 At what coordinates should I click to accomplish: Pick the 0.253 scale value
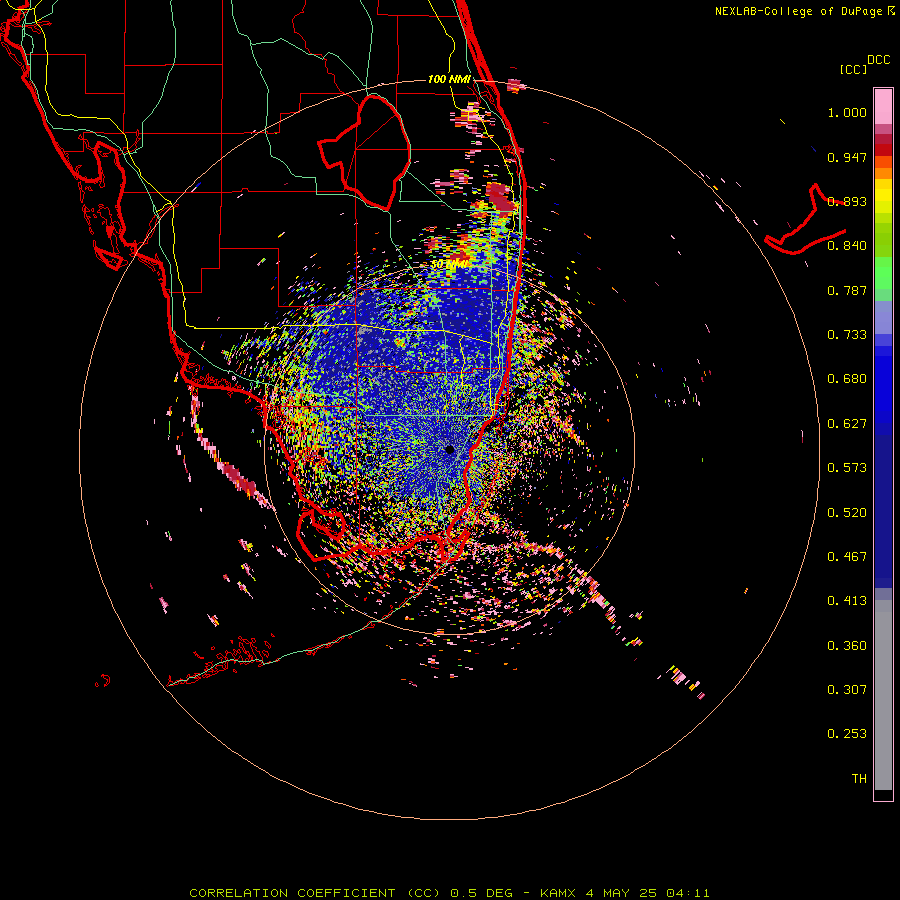[x=847, y=734]
